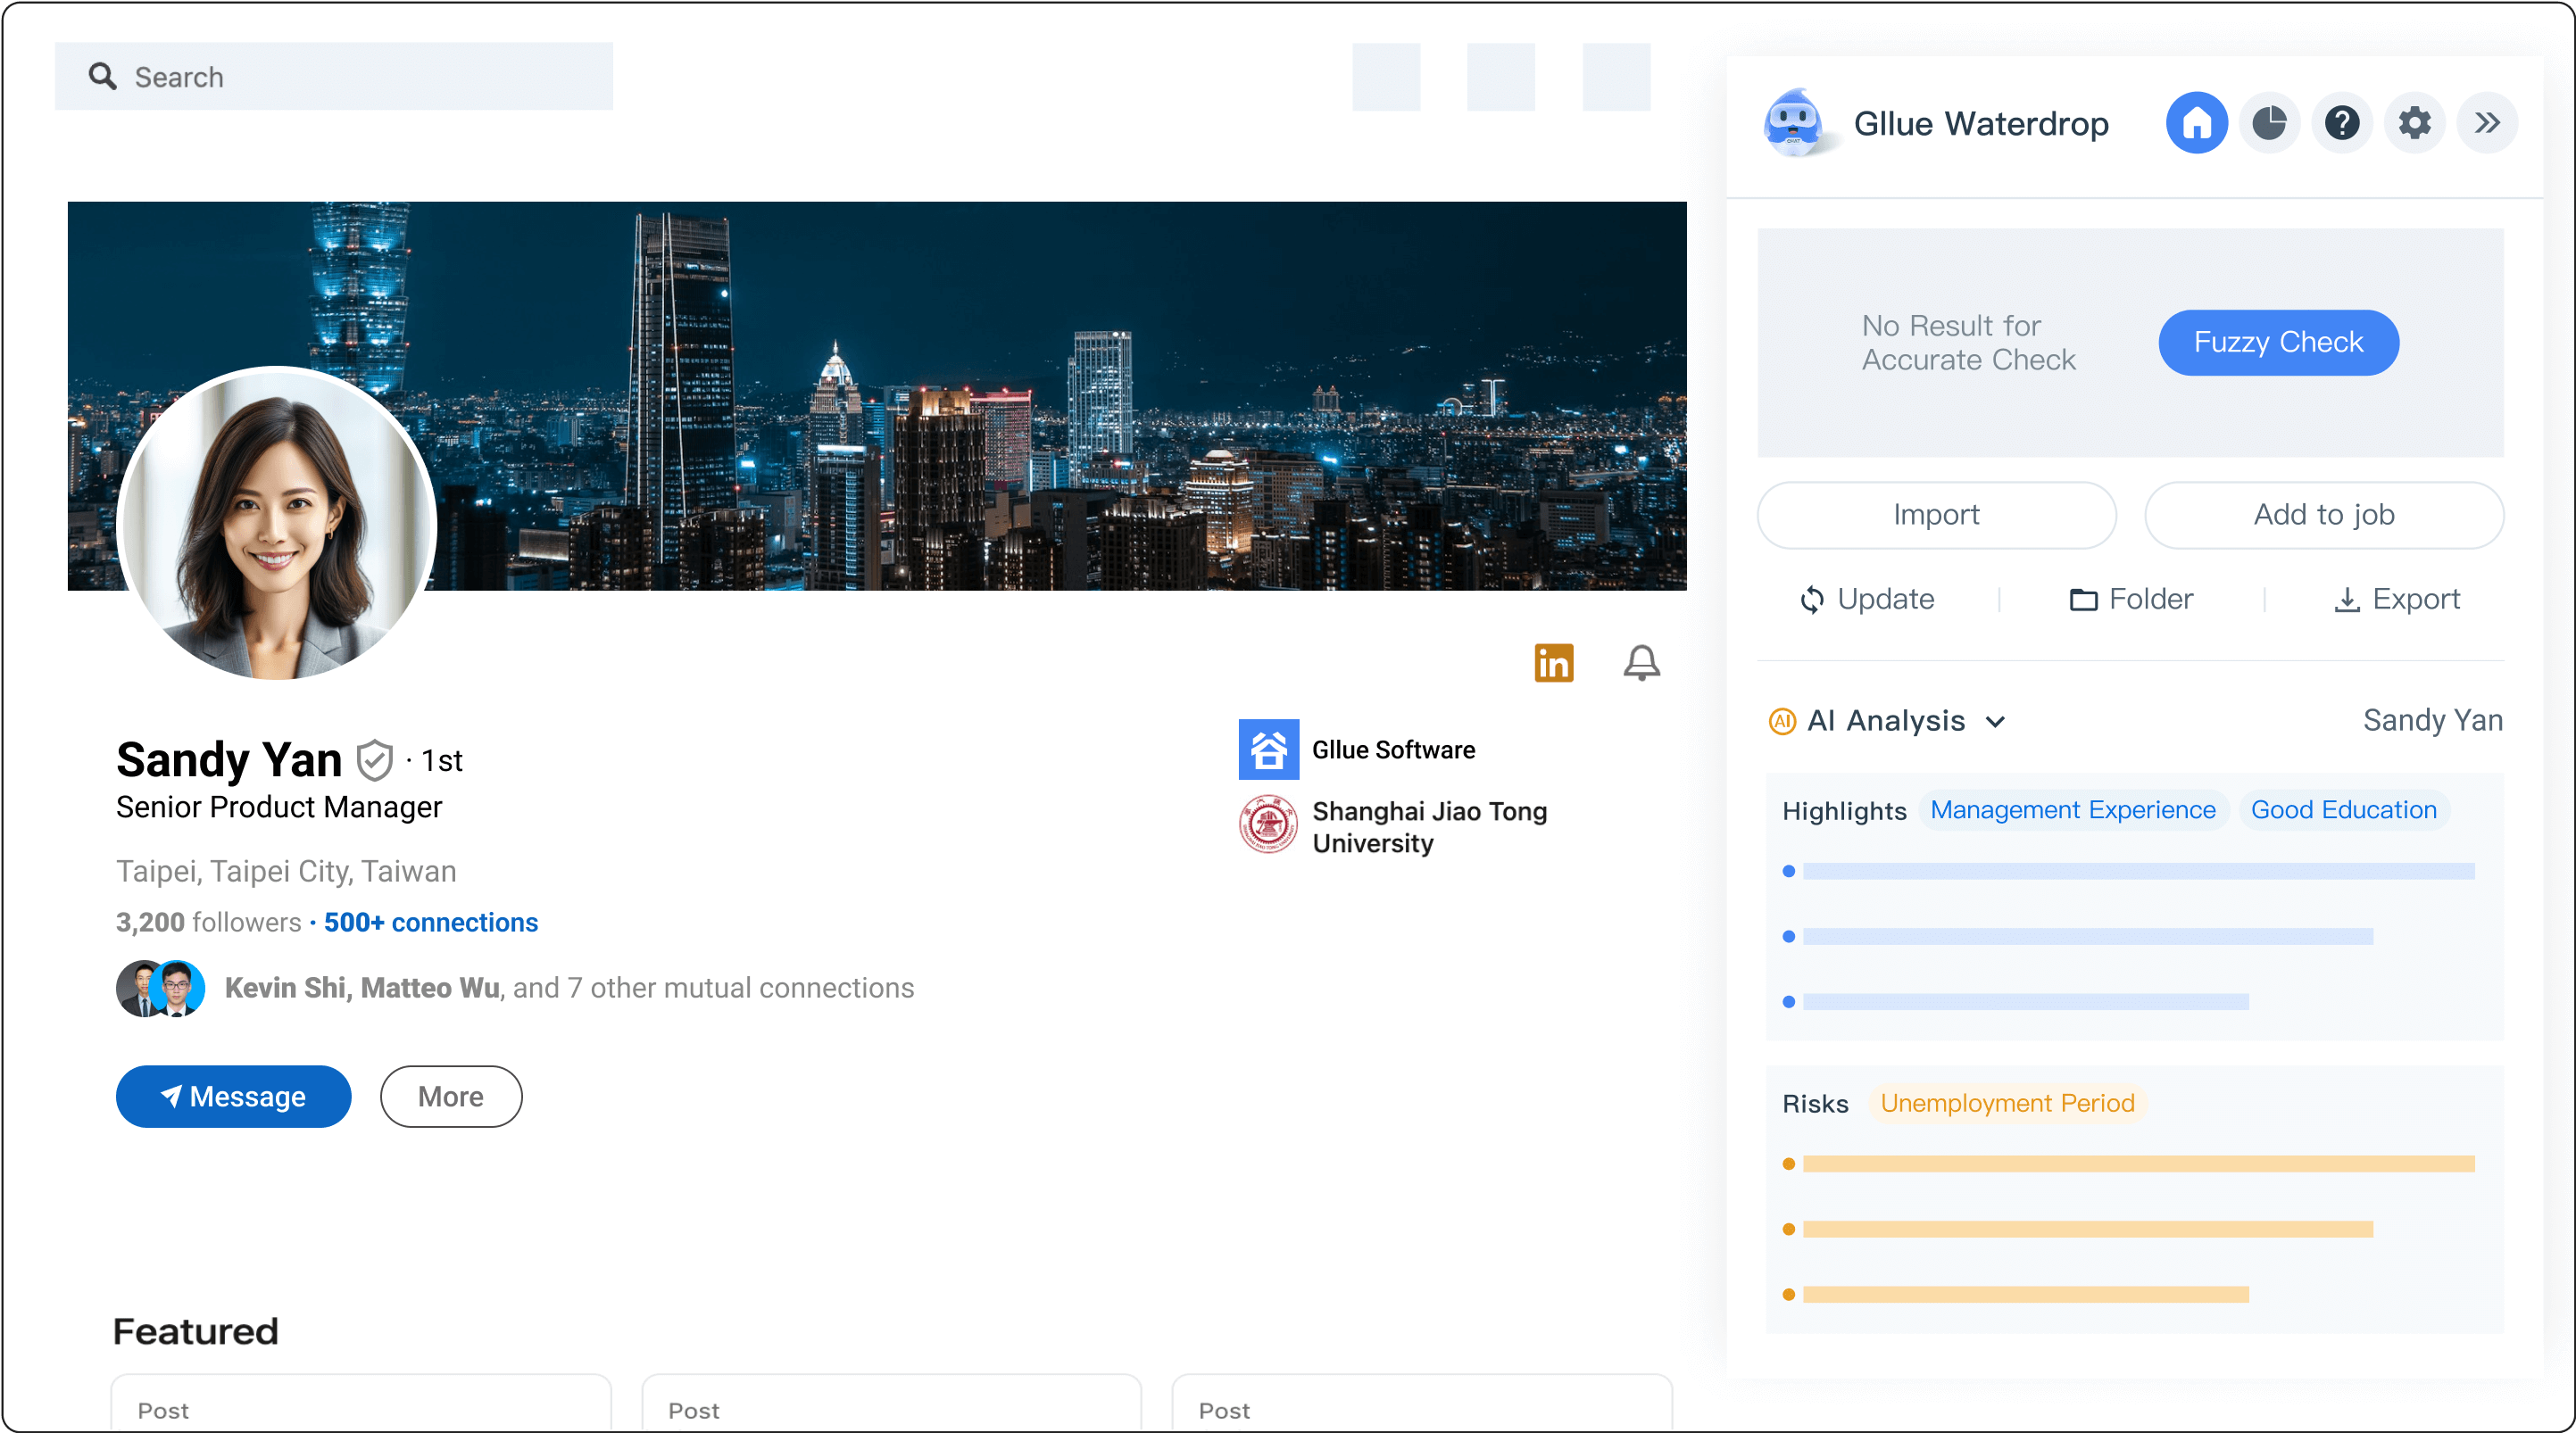Focus the Search input field
The width and height of the screenshot is (2576, 1433).
[x=334, y=77]
